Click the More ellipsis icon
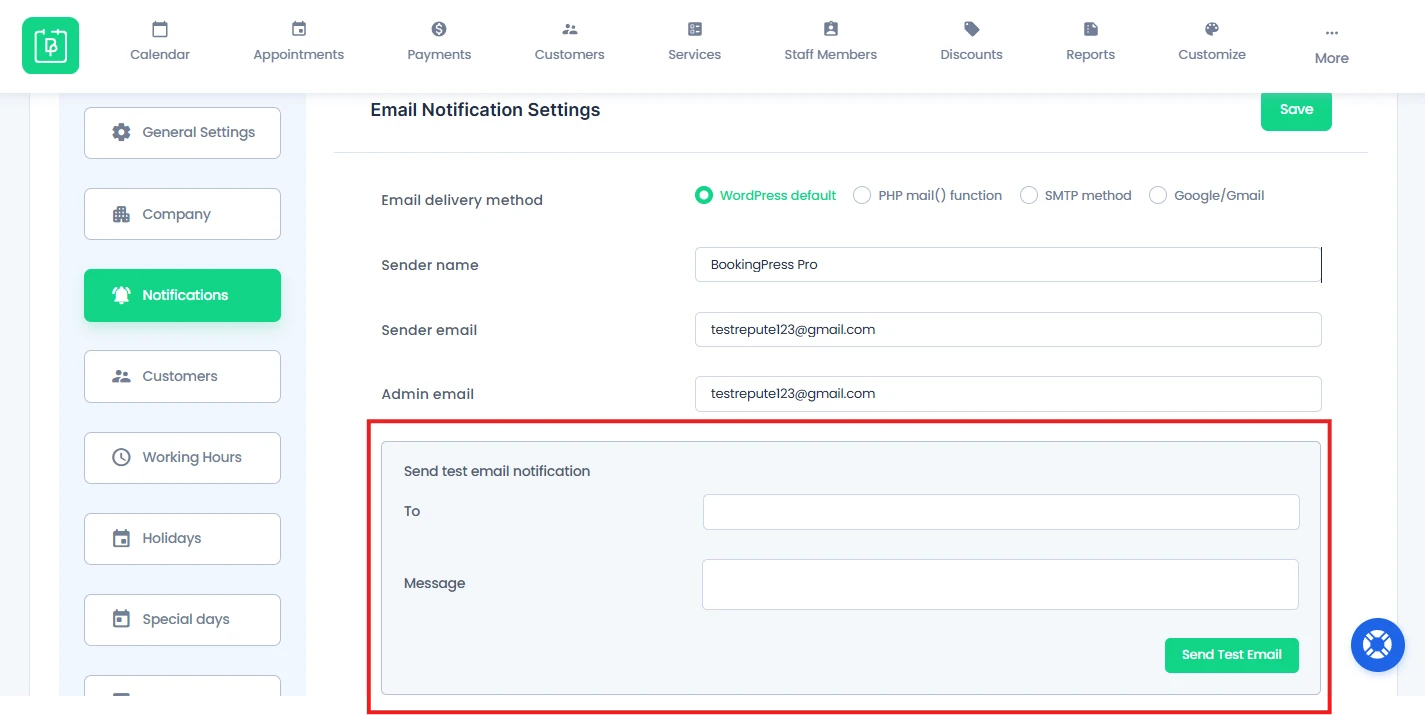 pos(1332,32)
